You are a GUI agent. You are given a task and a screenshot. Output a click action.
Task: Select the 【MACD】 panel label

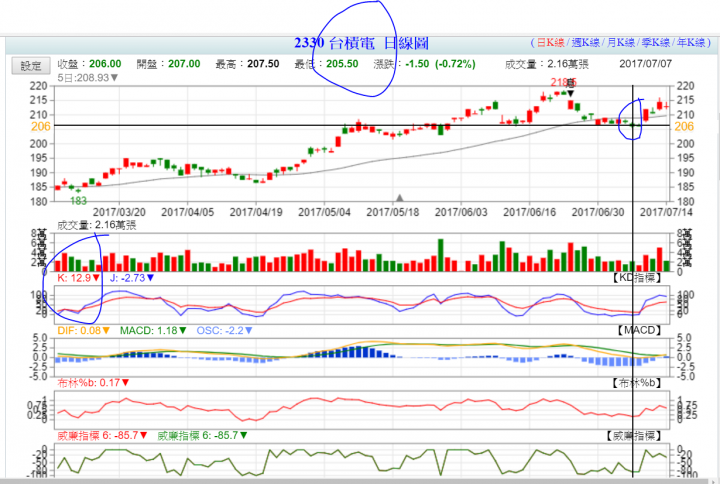640,330
